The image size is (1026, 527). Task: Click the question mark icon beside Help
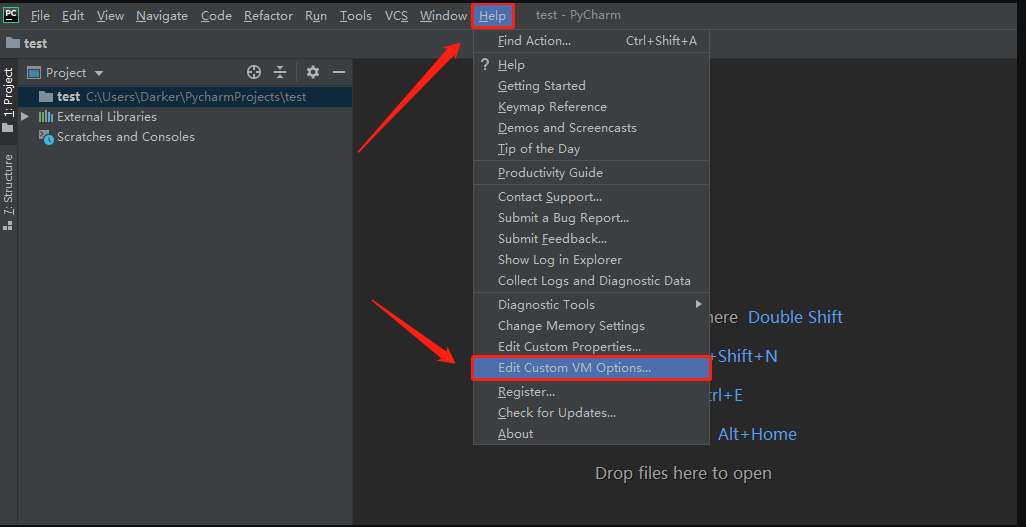[485, 64]
